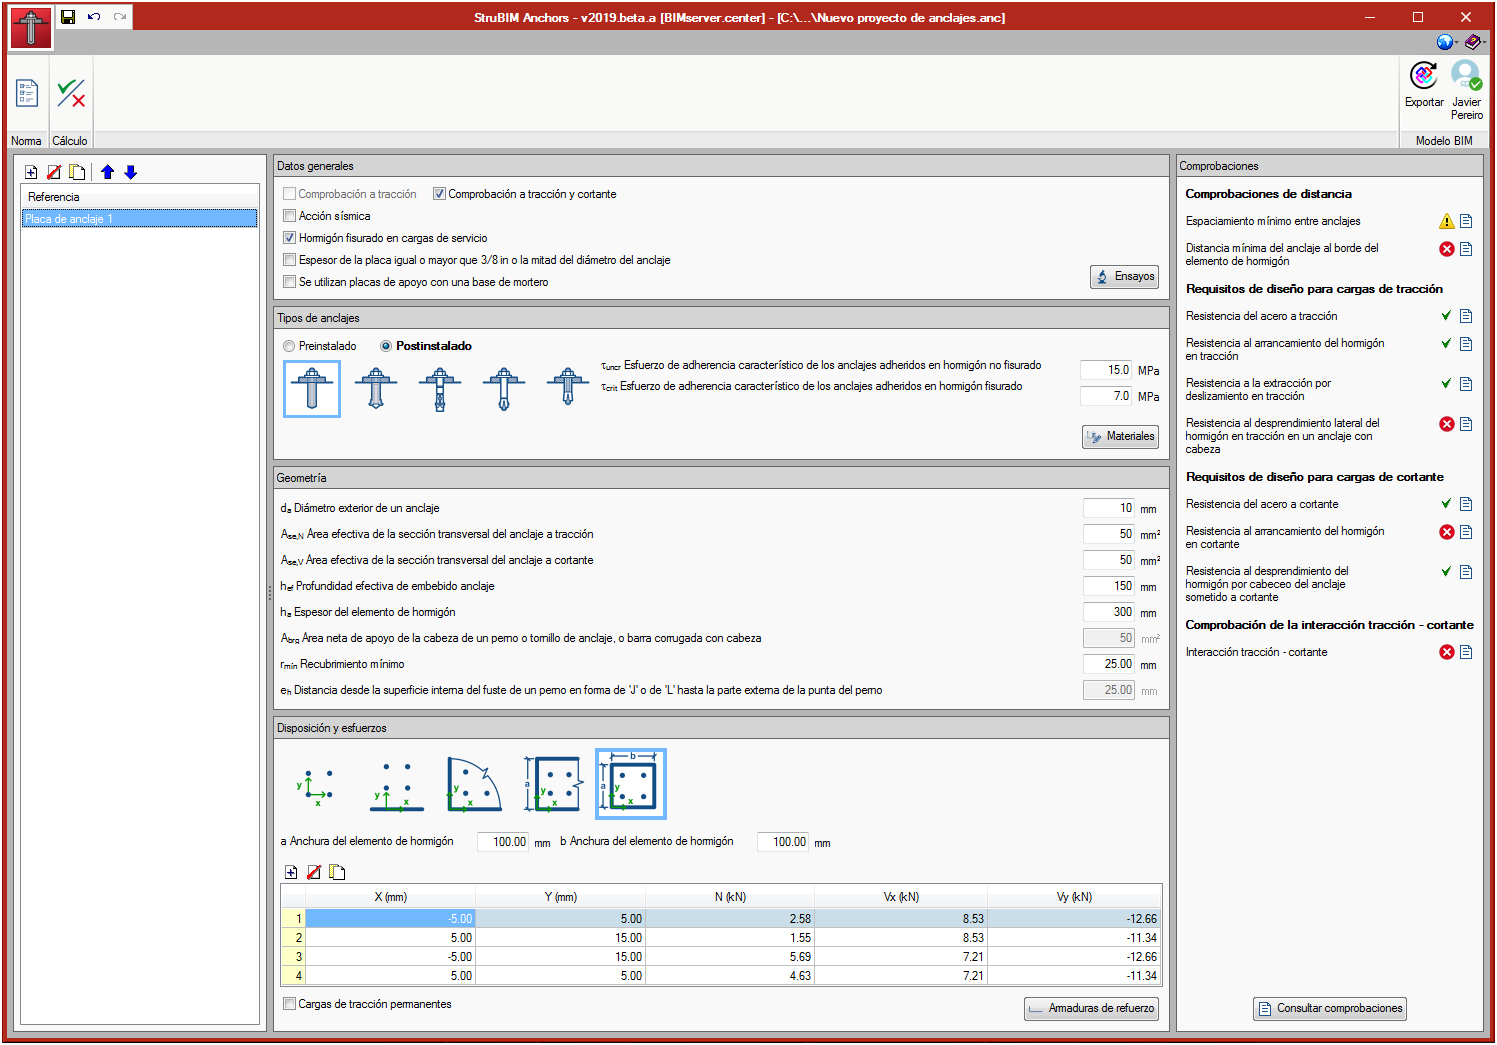Open report for Distancia mínima al borde
The height and width of the screenshot is (1045, 1497).
tap(1466, 249)
